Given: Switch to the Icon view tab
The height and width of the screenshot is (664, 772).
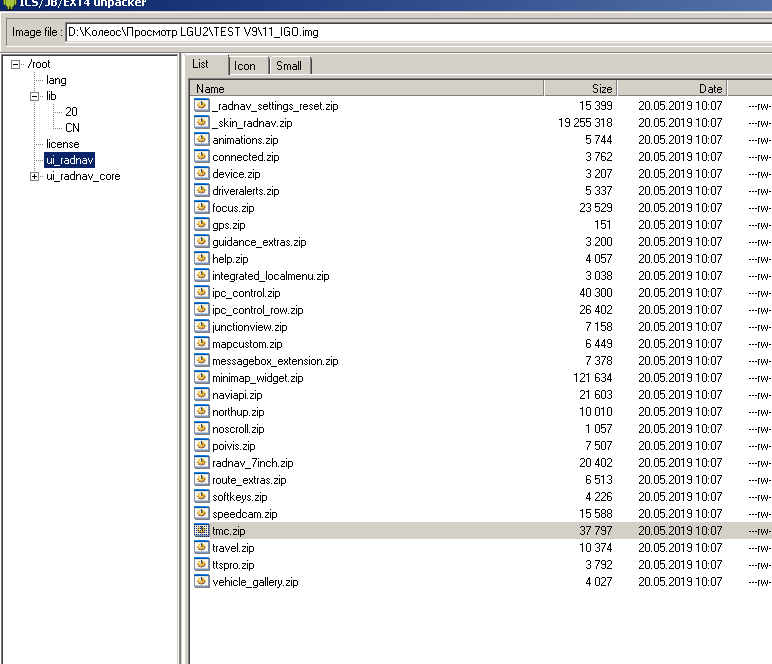Looking at the screenshot, I should [245, 66].
